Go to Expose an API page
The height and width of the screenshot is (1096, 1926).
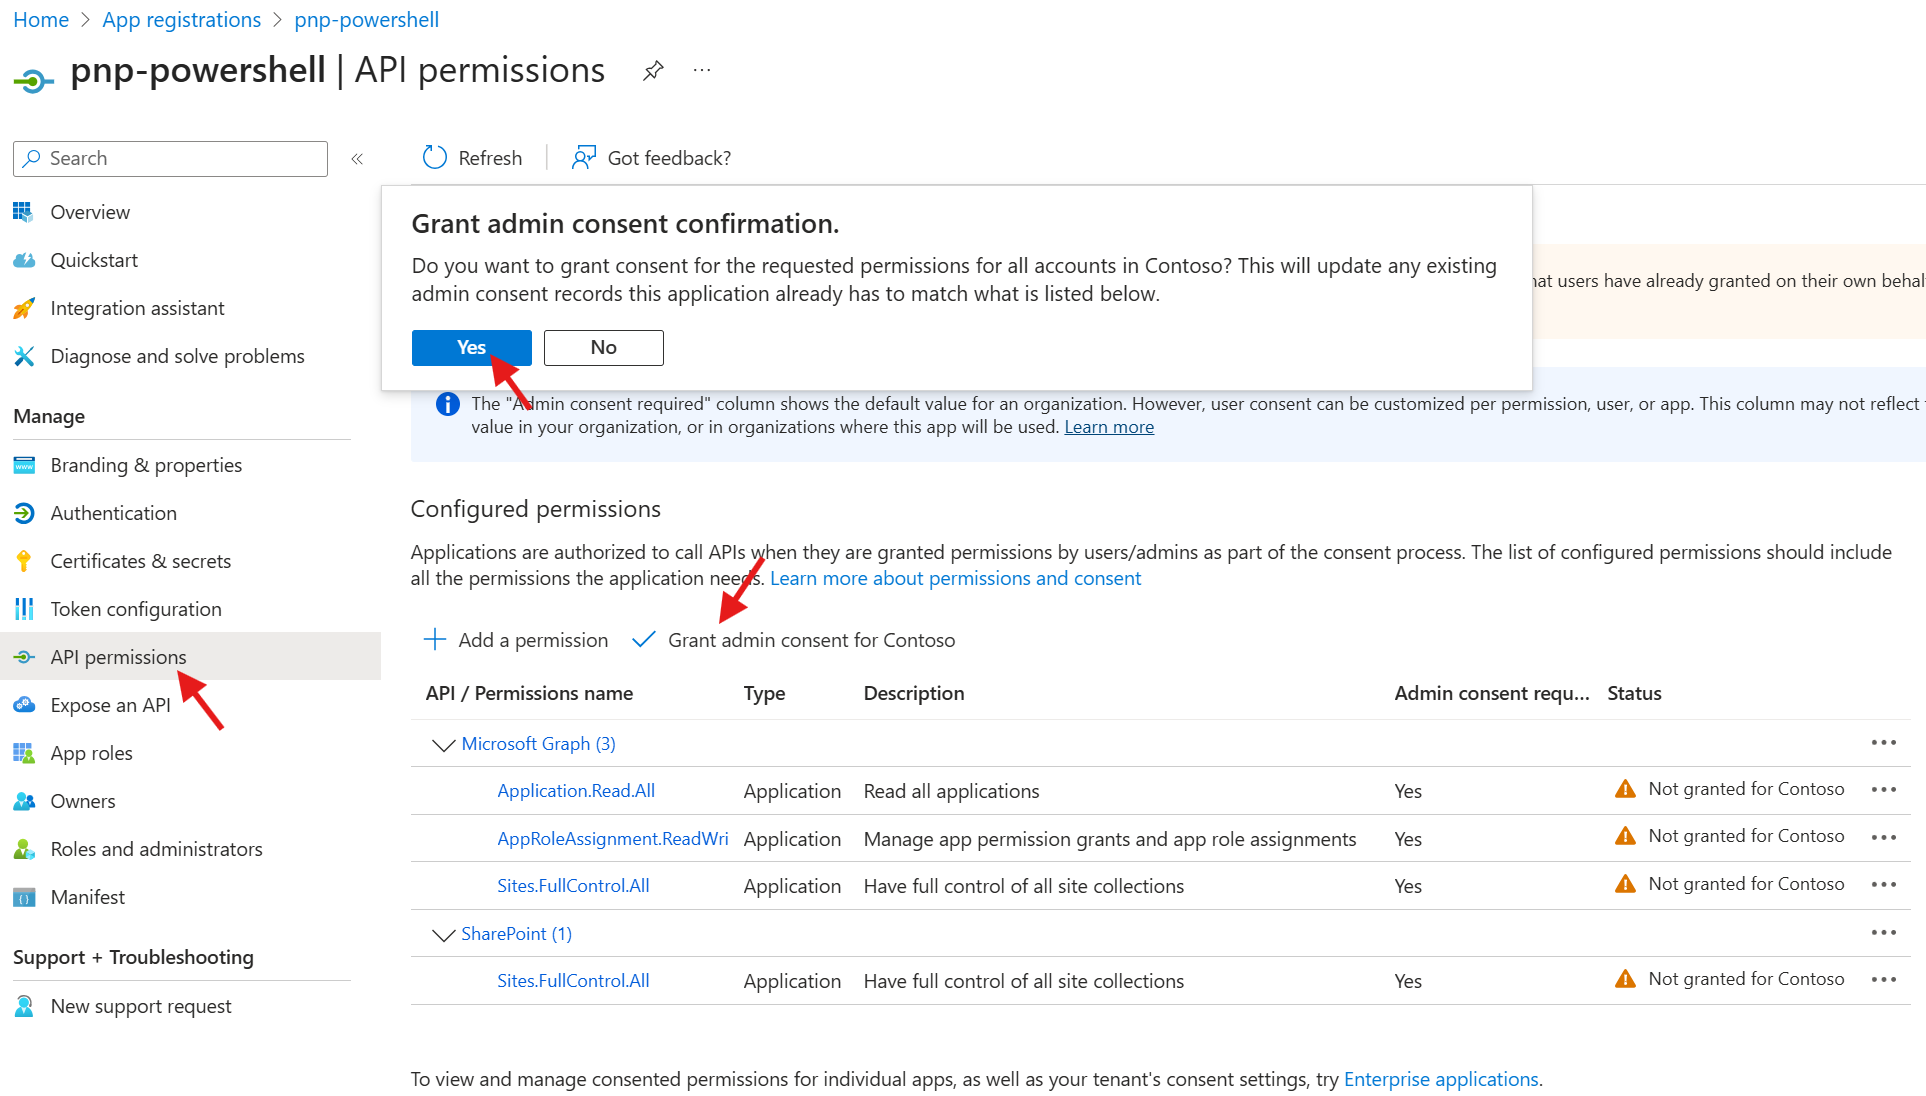(x=110, y=705)
